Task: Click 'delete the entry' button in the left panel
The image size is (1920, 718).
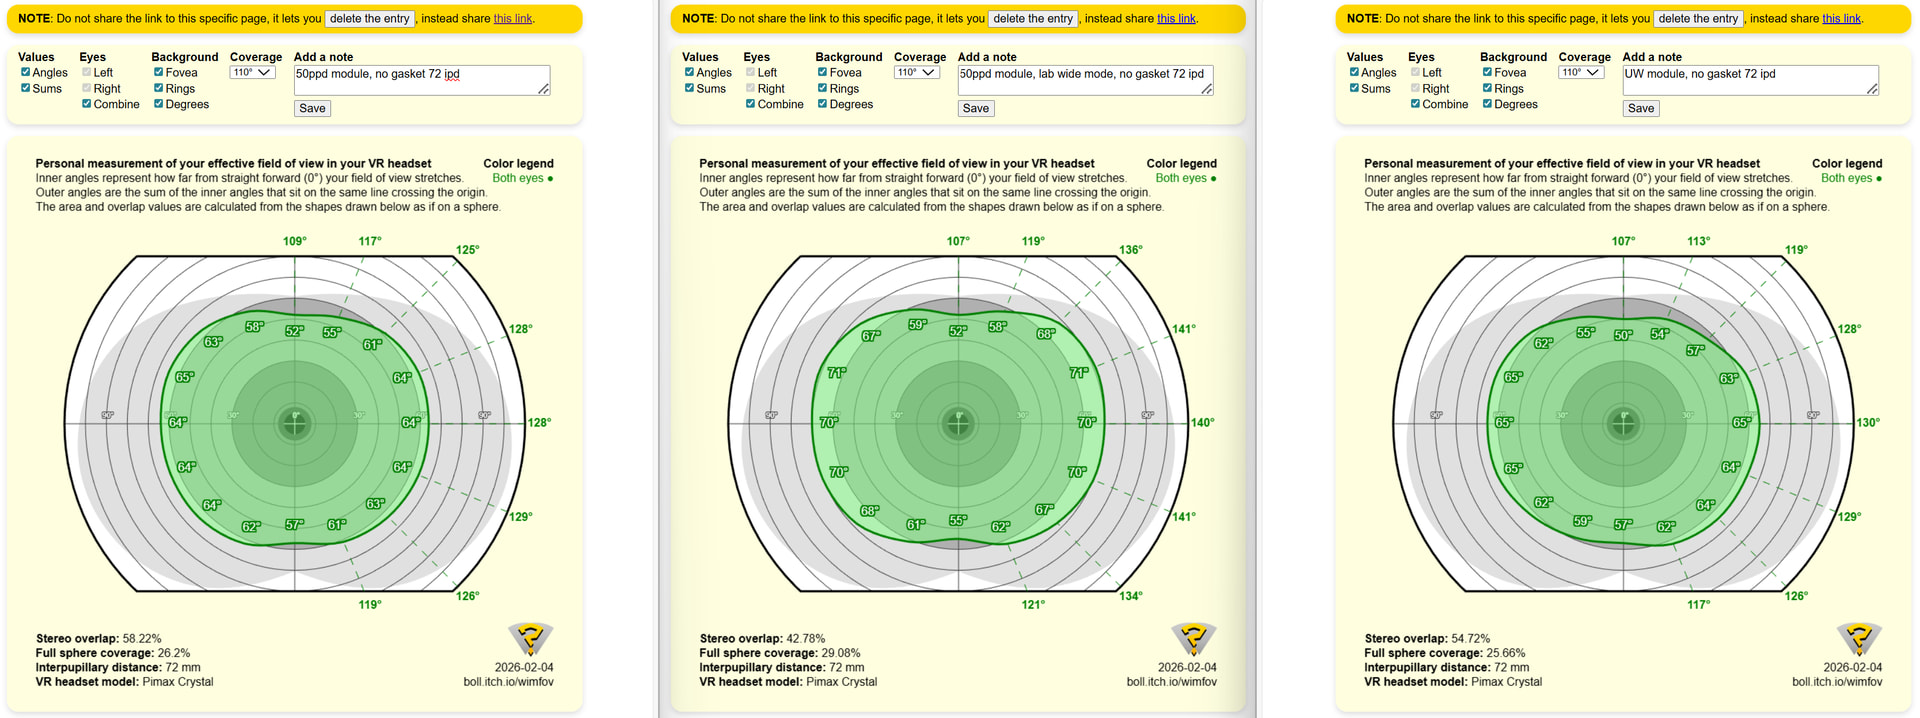Action: click(x=369, y=19)
